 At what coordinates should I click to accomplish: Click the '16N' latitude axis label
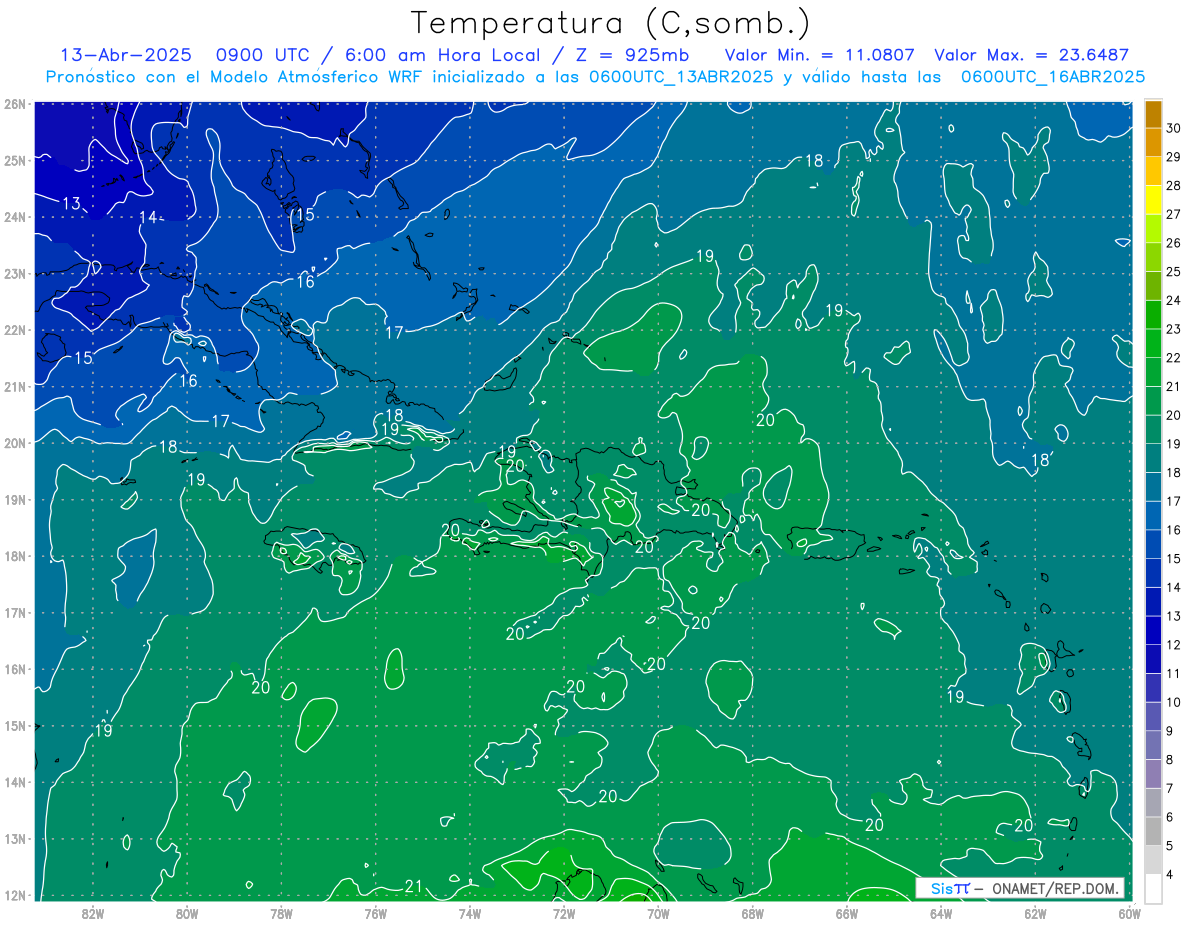(14, 669)
